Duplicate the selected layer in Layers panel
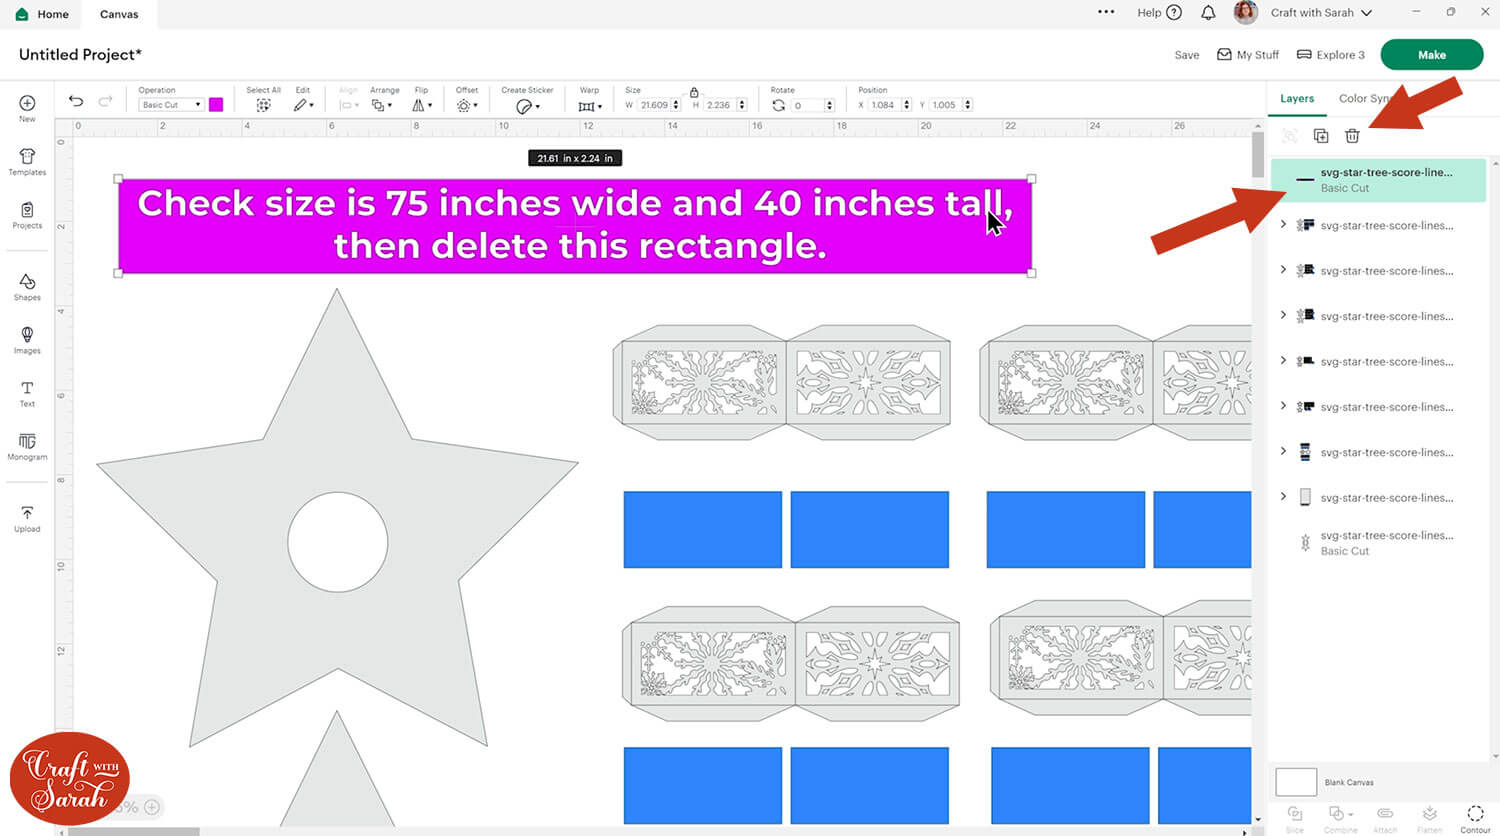The width and height of the screenshot is (1500, 836). click(x=1321, y=136)
